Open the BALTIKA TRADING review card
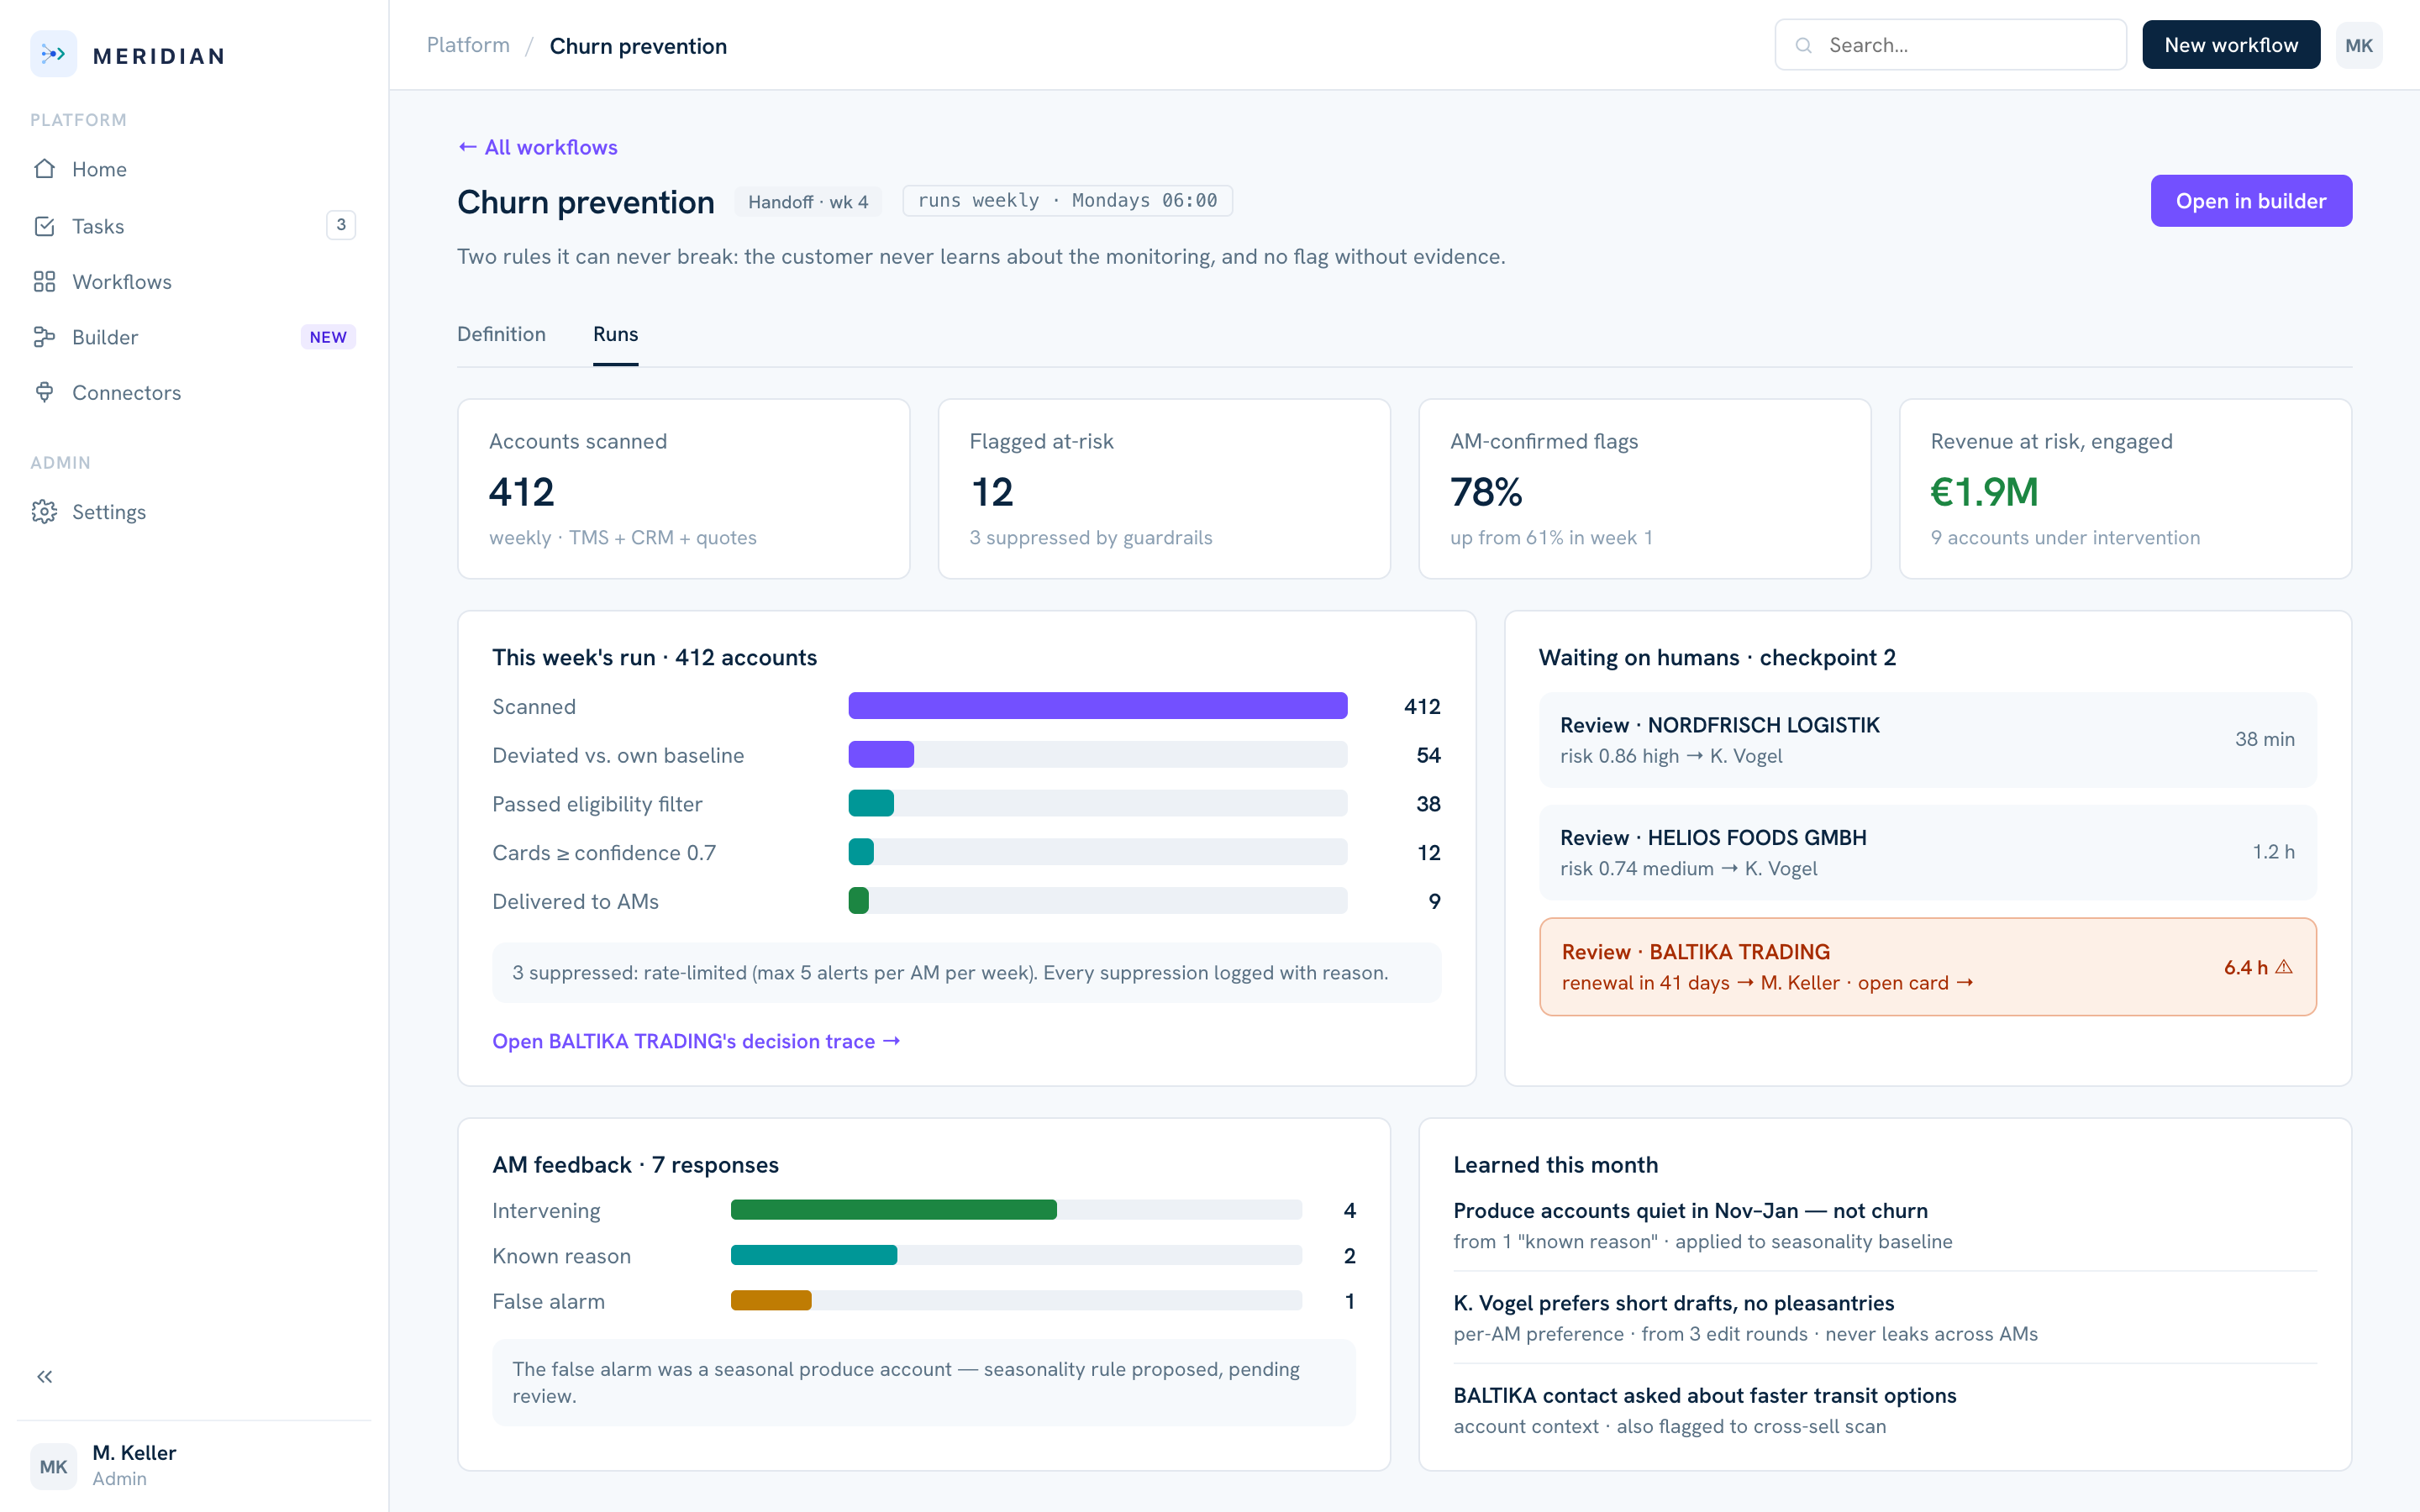This screenshot has height=1512, width=2420. 1927,967
